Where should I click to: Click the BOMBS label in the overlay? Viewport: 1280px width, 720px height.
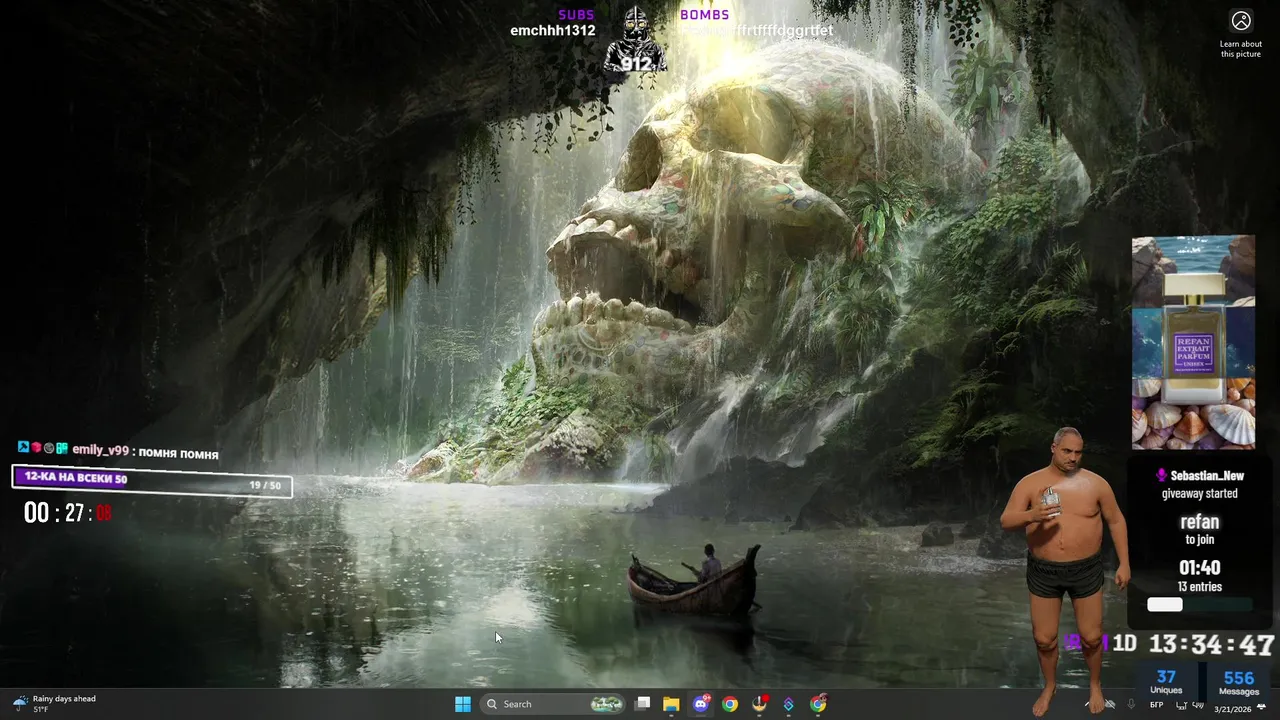click(x=705, y=14)
